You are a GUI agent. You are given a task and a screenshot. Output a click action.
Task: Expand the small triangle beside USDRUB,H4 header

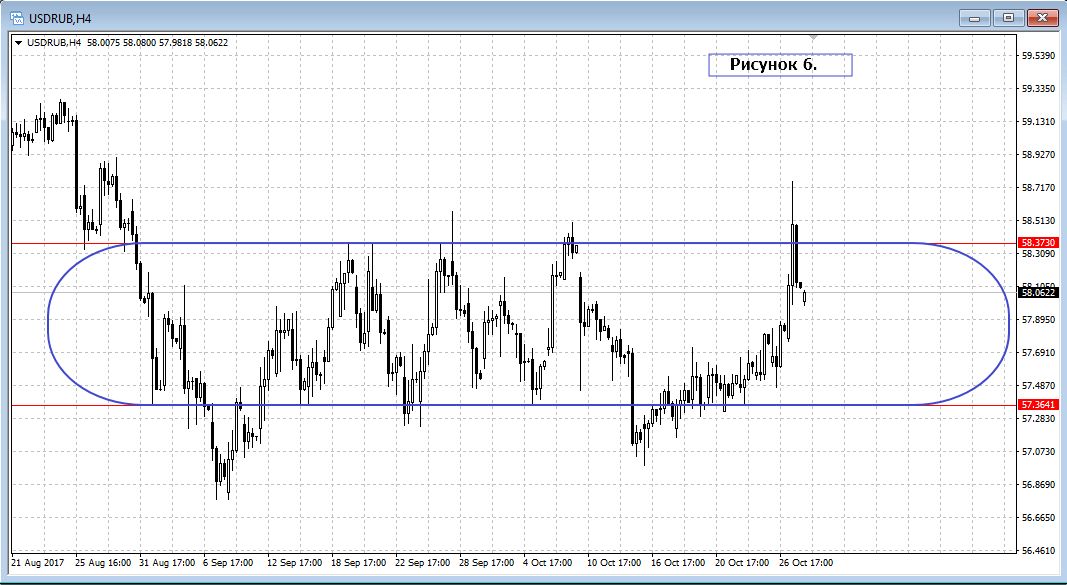(x=18, y=42)
